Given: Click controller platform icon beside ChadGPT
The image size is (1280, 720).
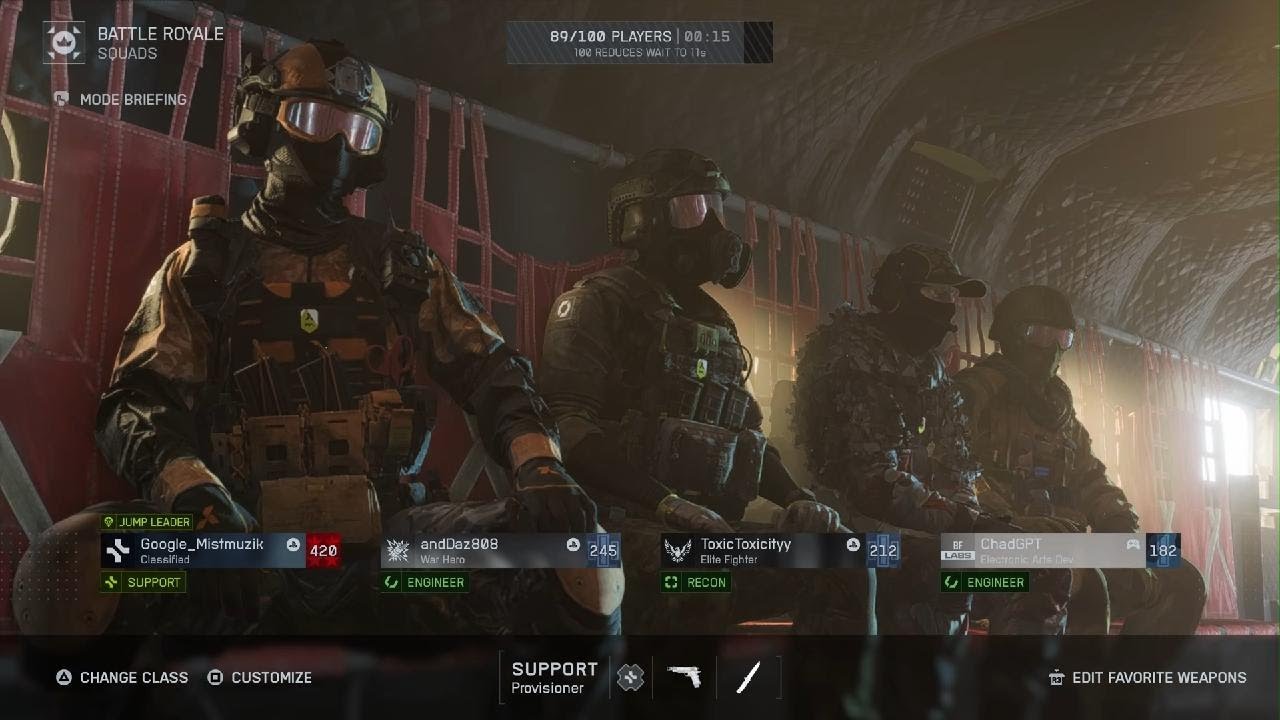Looking at the screenshot, I should point(1133,545).
